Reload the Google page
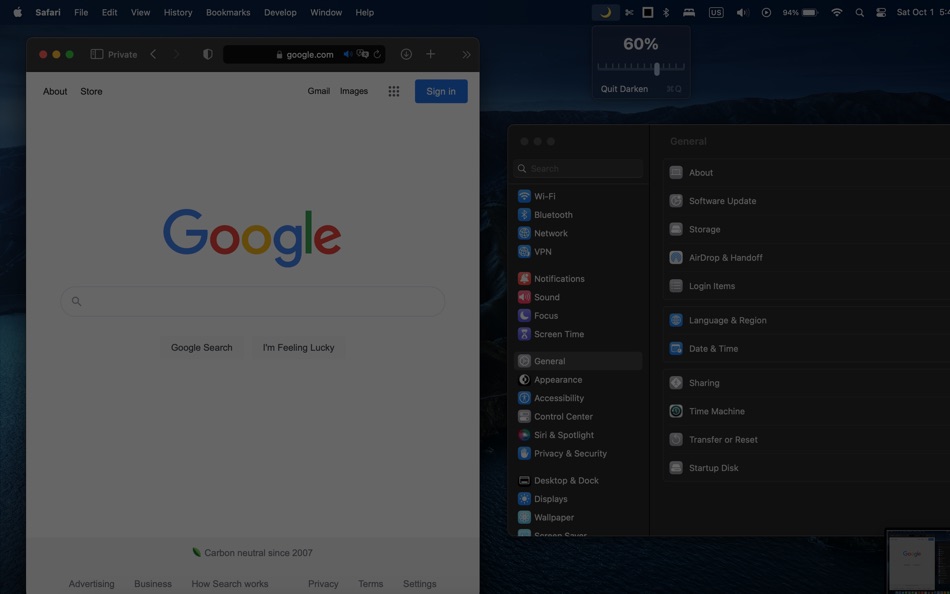950x594 pixels. [x=377, y=55]
